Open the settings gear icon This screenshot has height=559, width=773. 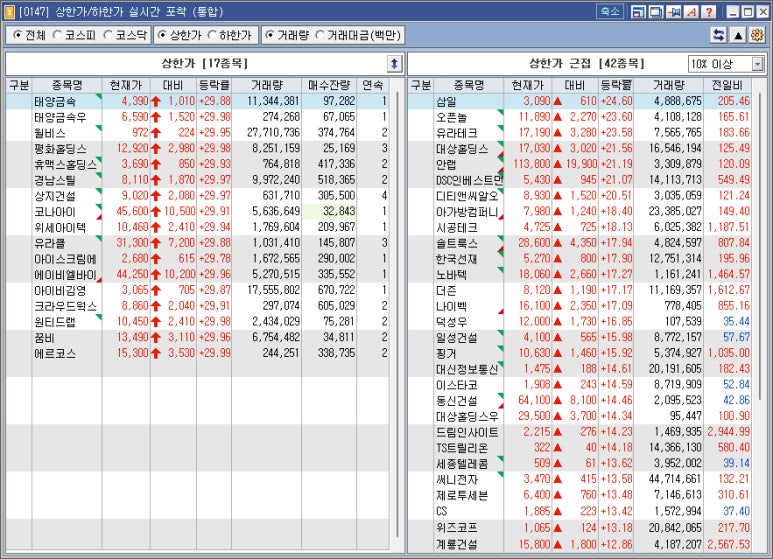click(x=757, y=35)
